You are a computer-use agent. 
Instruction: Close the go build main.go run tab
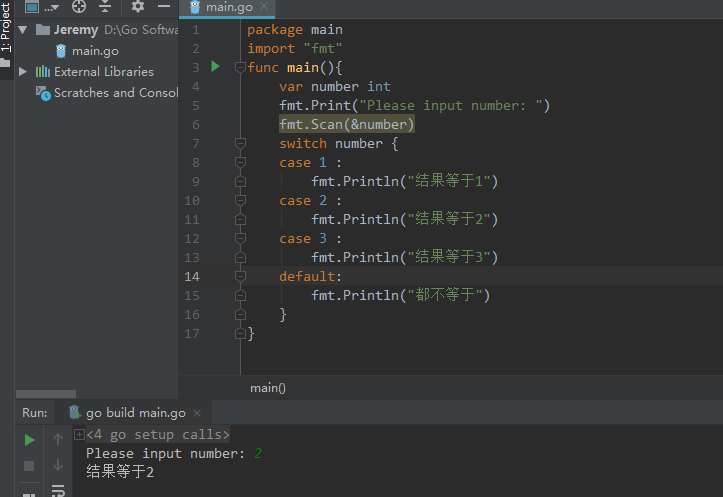197,413
